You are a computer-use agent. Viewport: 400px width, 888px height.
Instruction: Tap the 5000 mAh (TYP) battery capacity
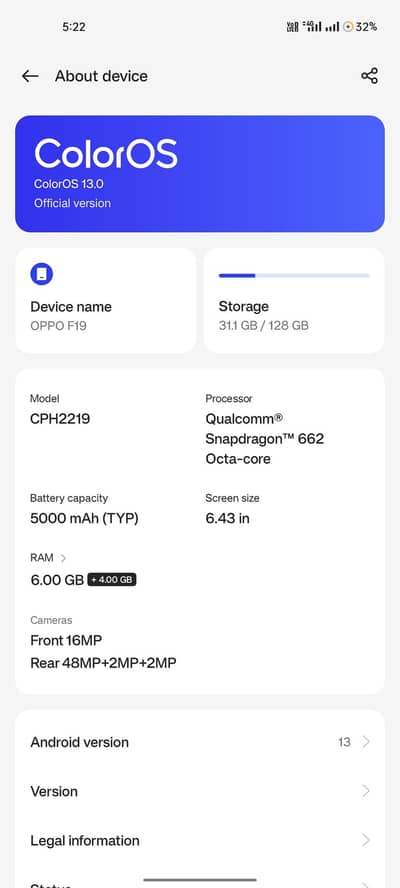pyautogui.click(x=84, y=518)
